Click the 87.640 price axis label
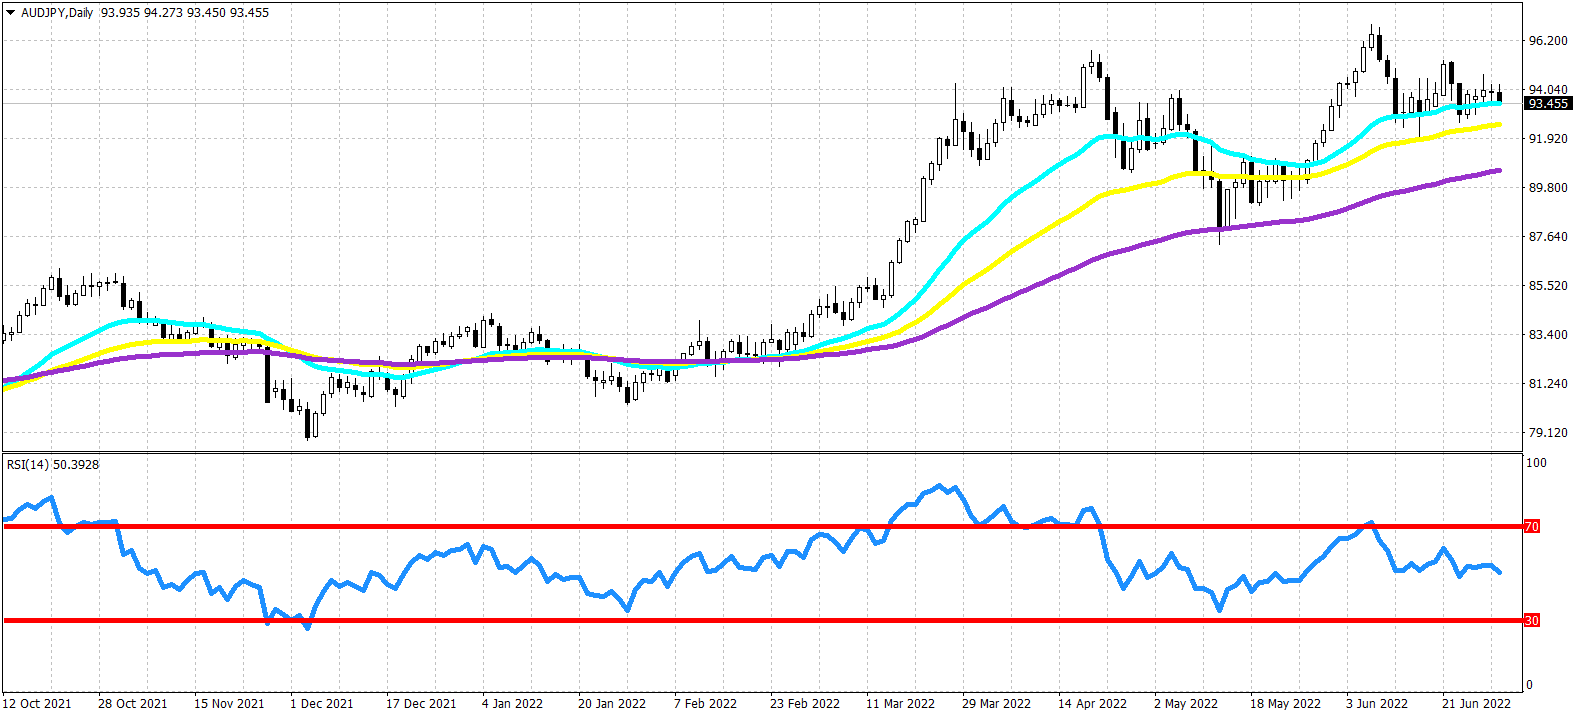This screenshot has height=716, width=1579. (1548, 237)
